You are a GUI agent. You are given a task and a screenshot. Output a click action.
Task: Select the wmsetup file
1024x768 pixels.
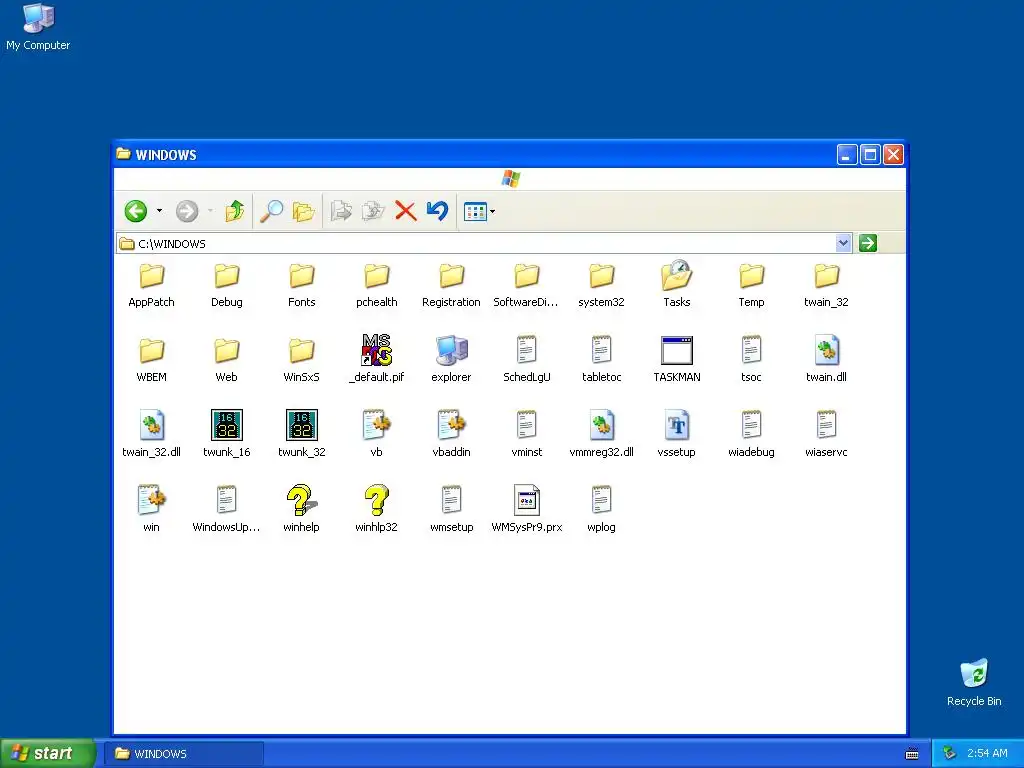[451, 509]
